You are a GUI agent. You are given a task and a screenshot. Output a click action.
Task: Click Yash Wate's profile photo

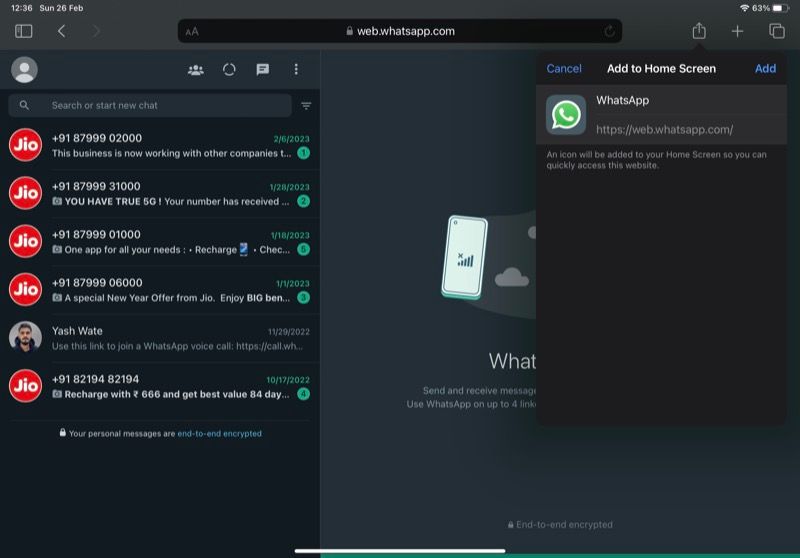[x=25, y=337]
